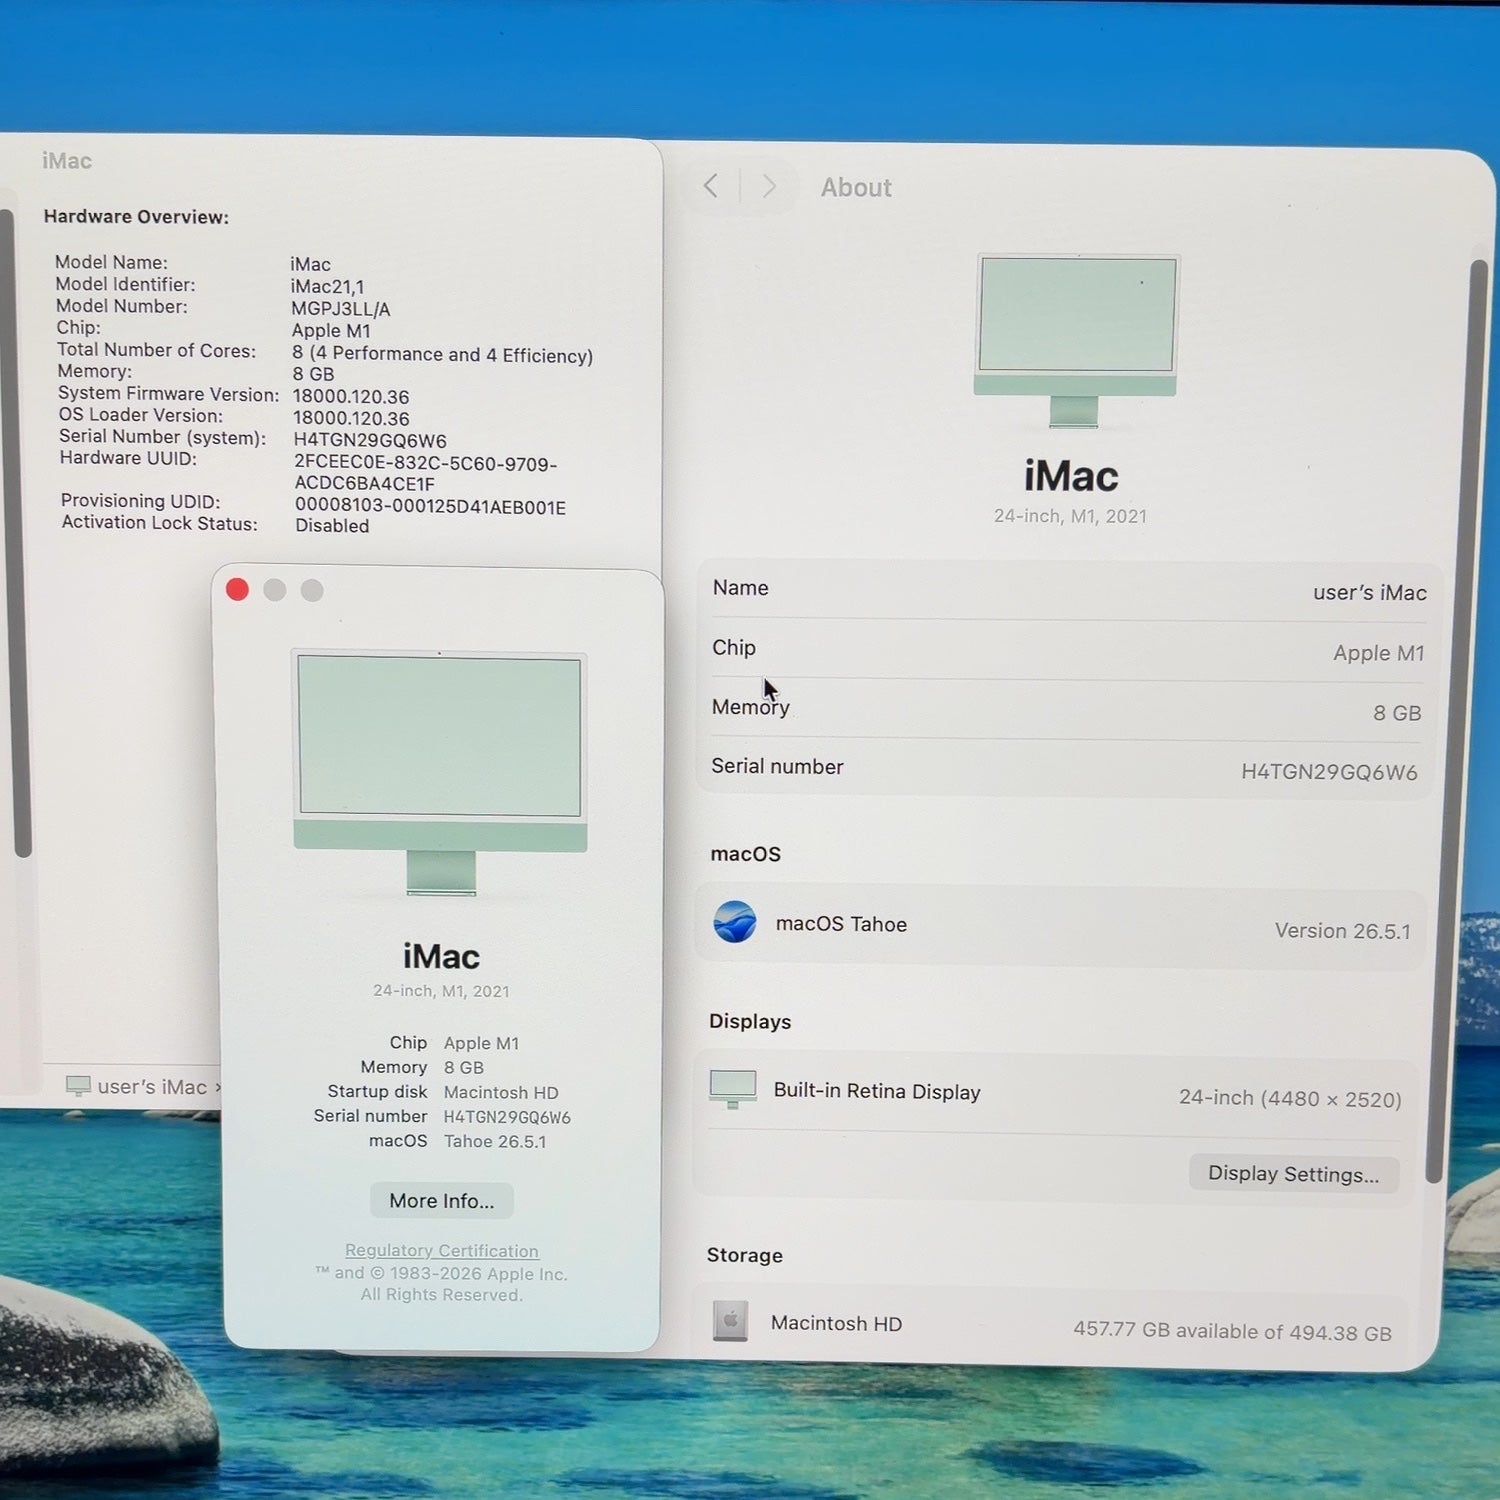Click the Hardware Overview heading
The image size is (1500, 1500).
tap(136, 217)
